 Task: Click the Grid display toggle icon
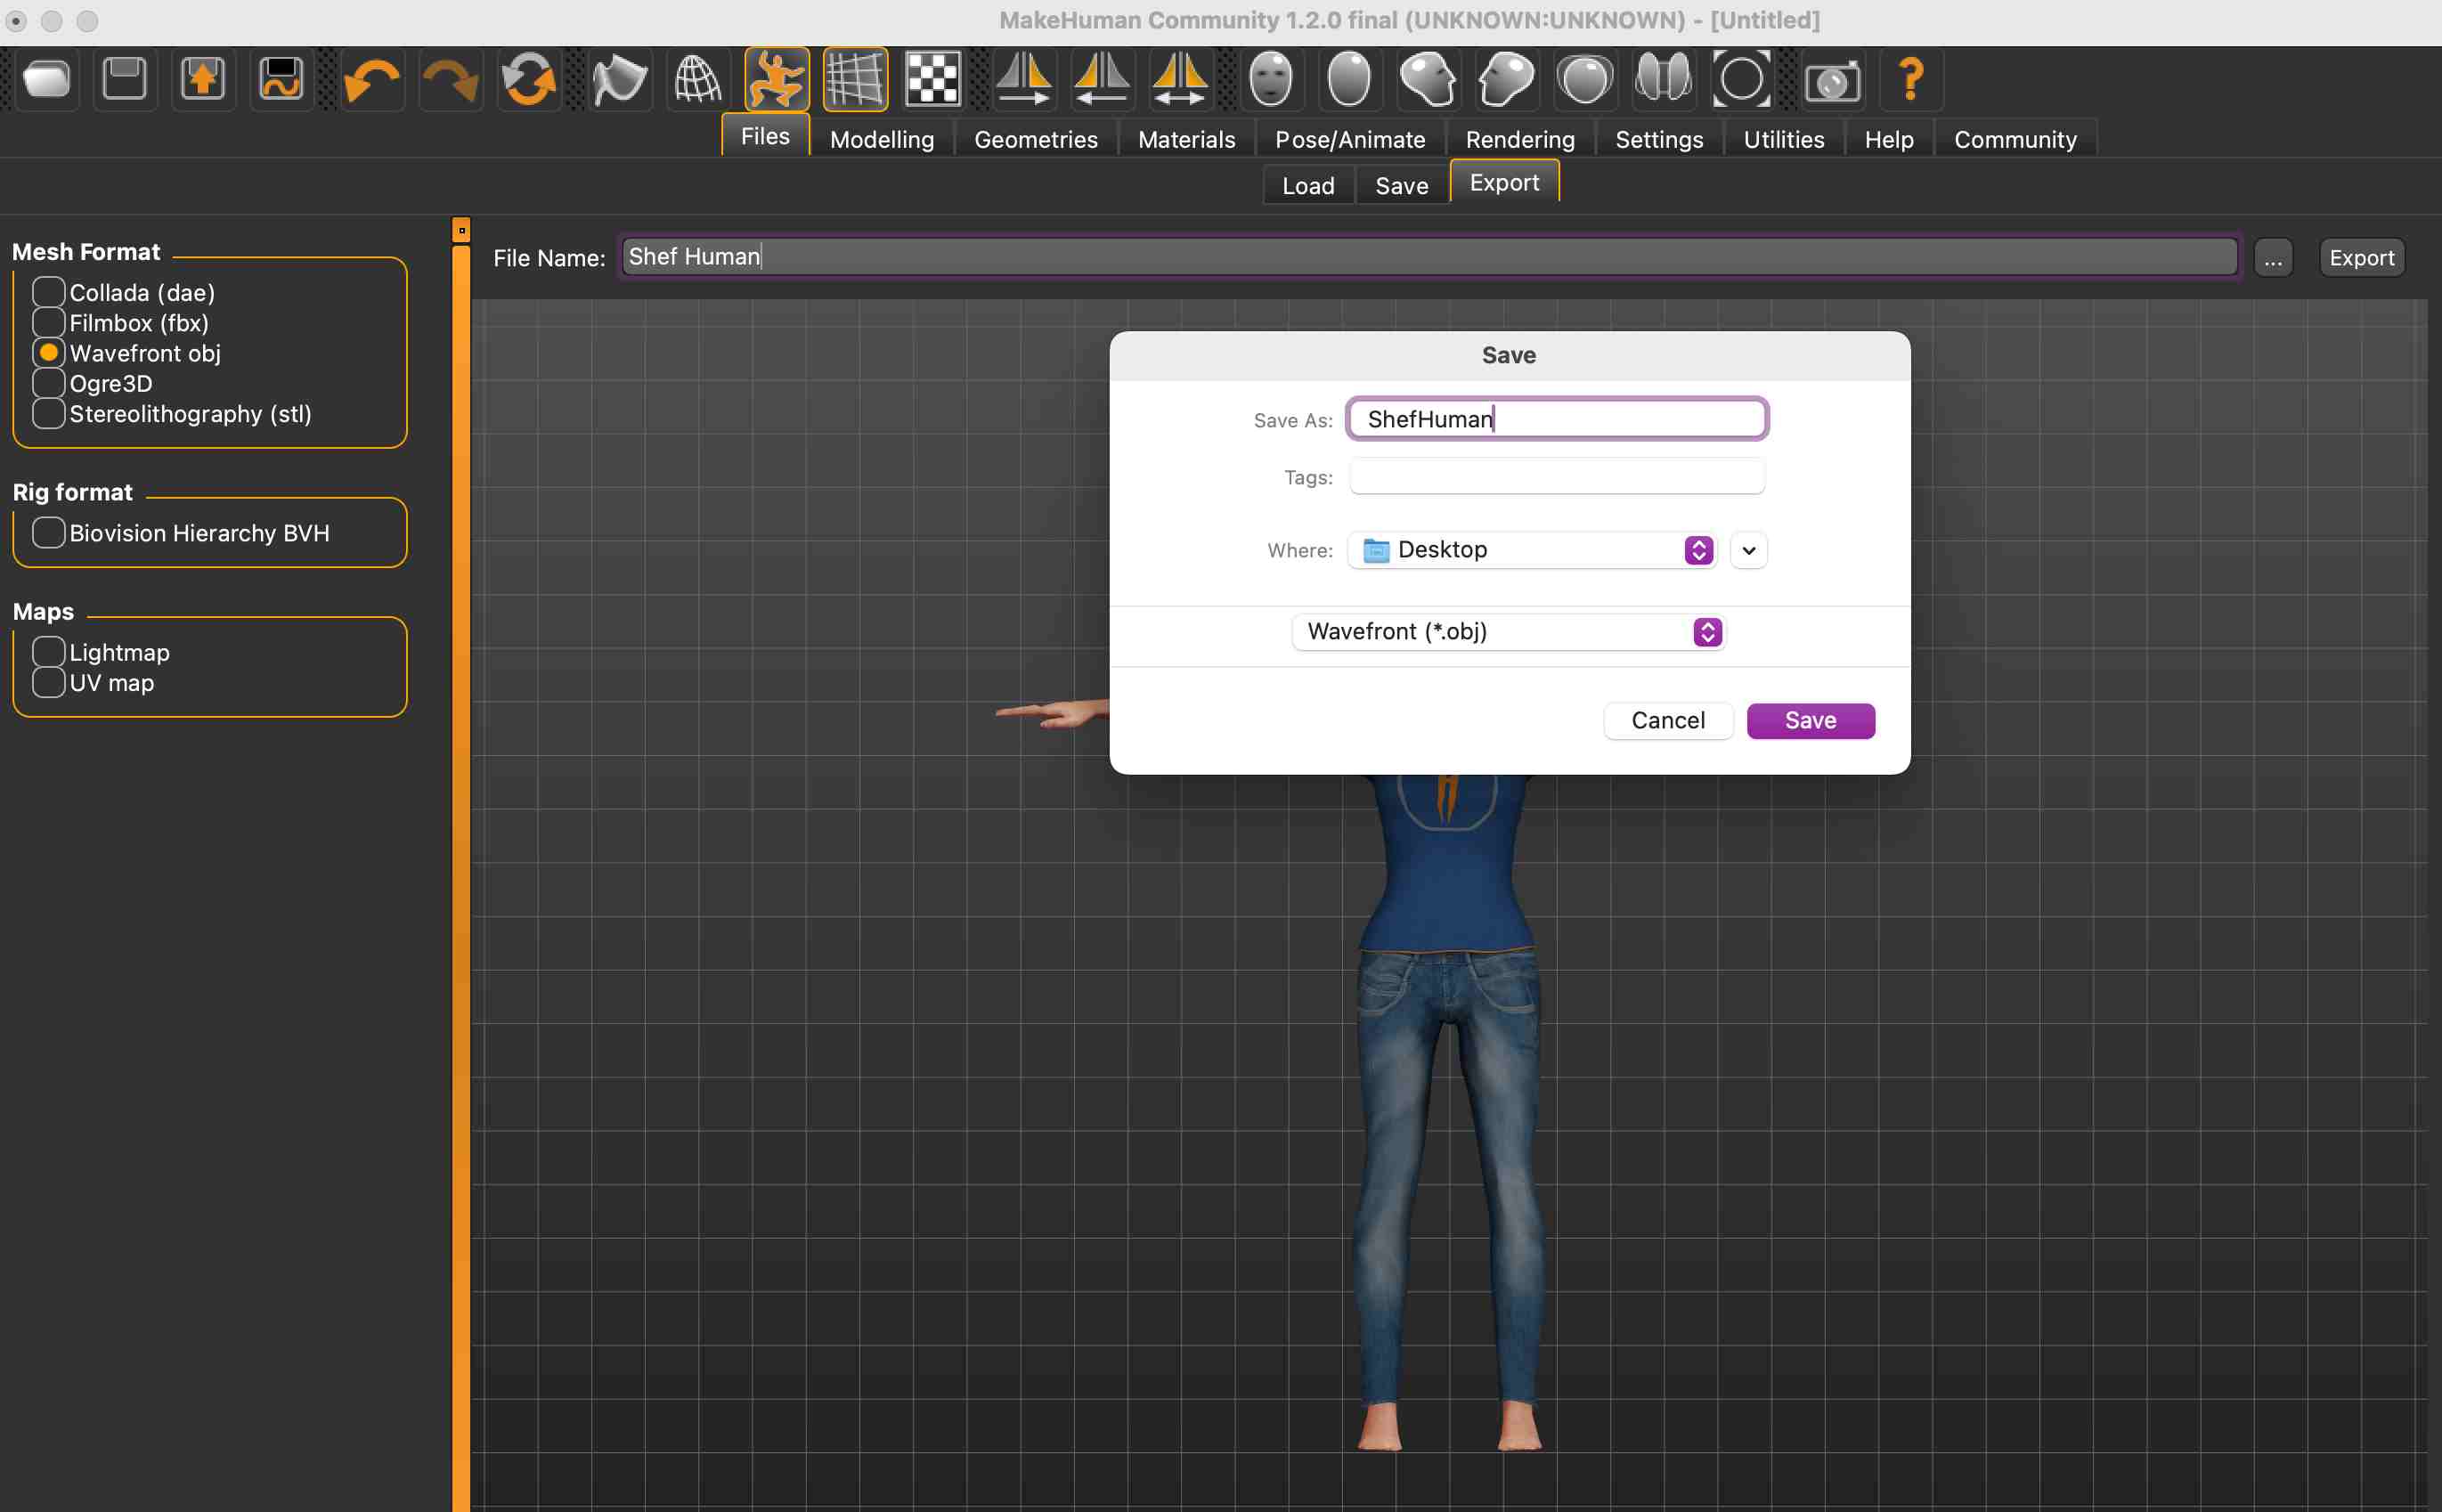click(857, 80)
